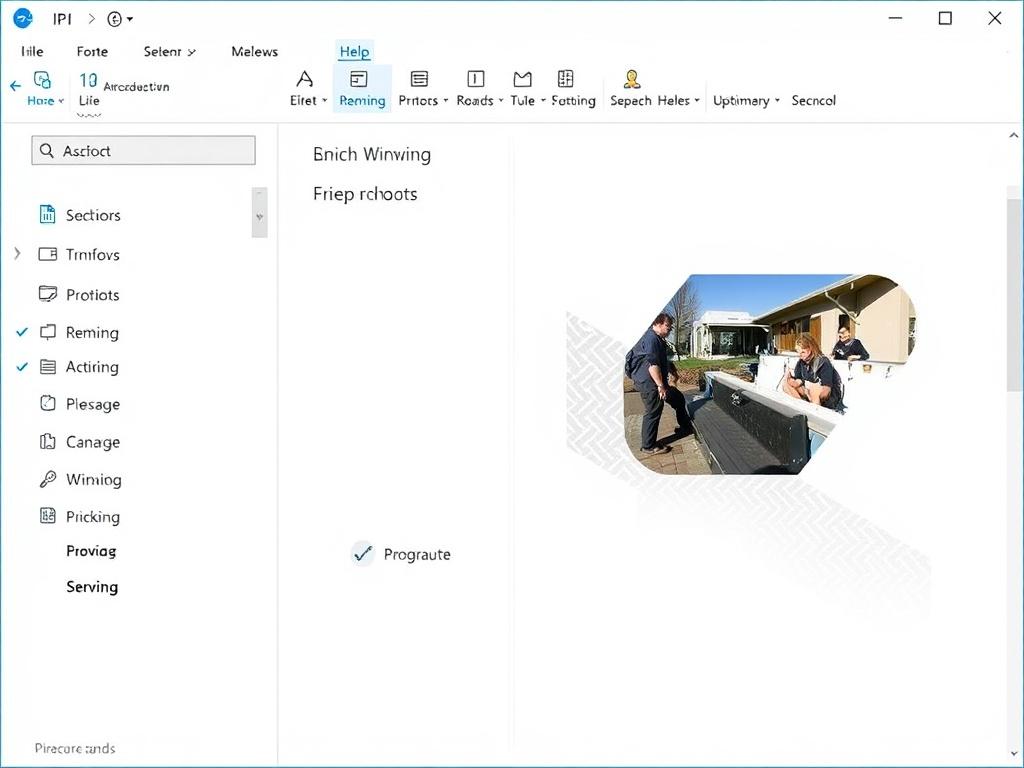1024x768 pixels.
Task: Select the Wimiog key icon
Action: 48,479
